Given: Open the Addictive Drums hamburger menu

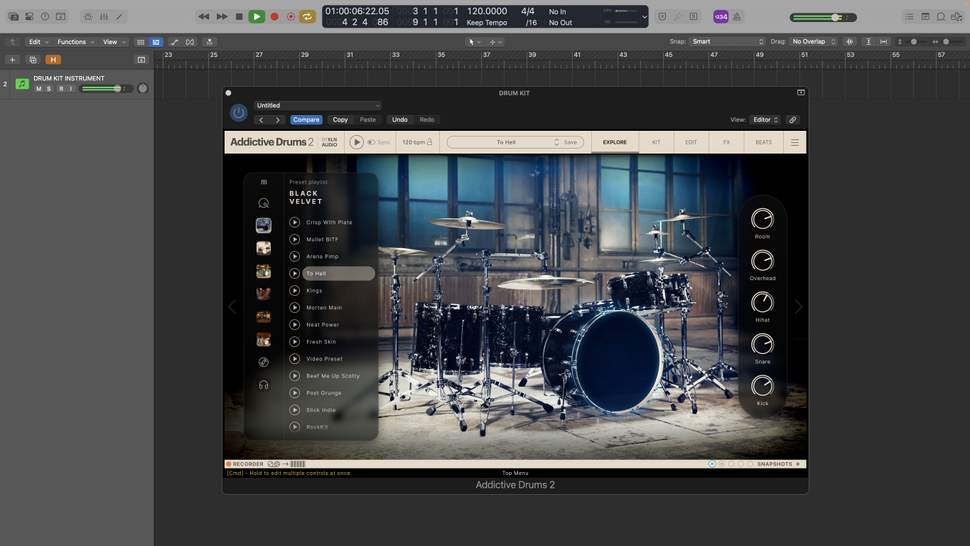Looking at the screenshot, I should (x=795, y=143).
